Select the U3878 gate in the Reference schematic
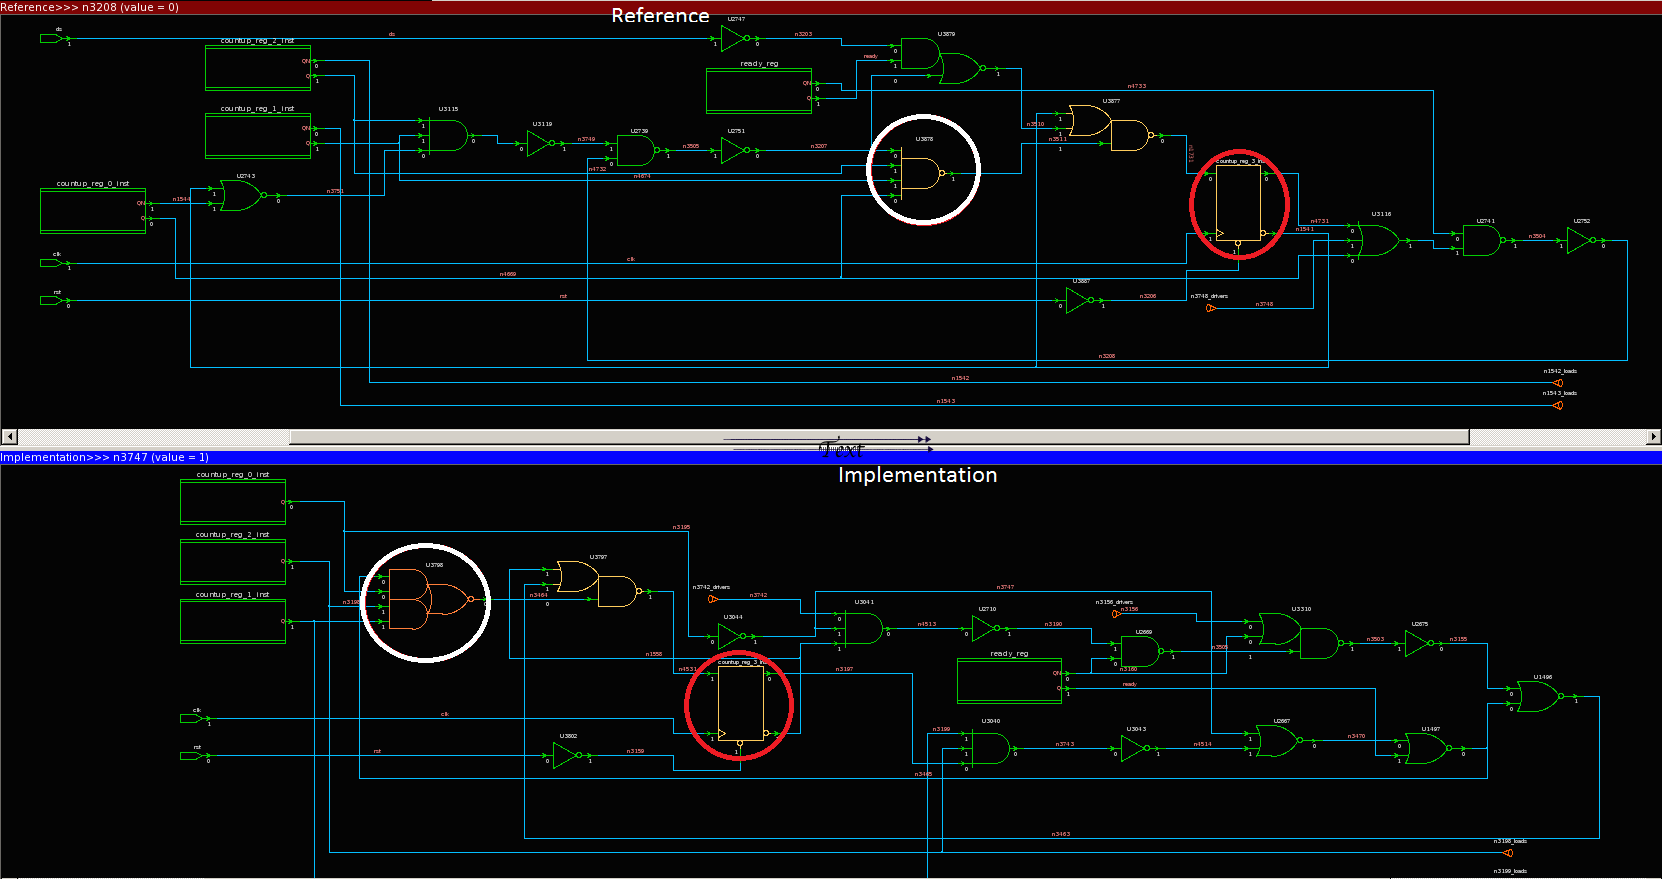1662x879 pixels. [x=920, y=173]
